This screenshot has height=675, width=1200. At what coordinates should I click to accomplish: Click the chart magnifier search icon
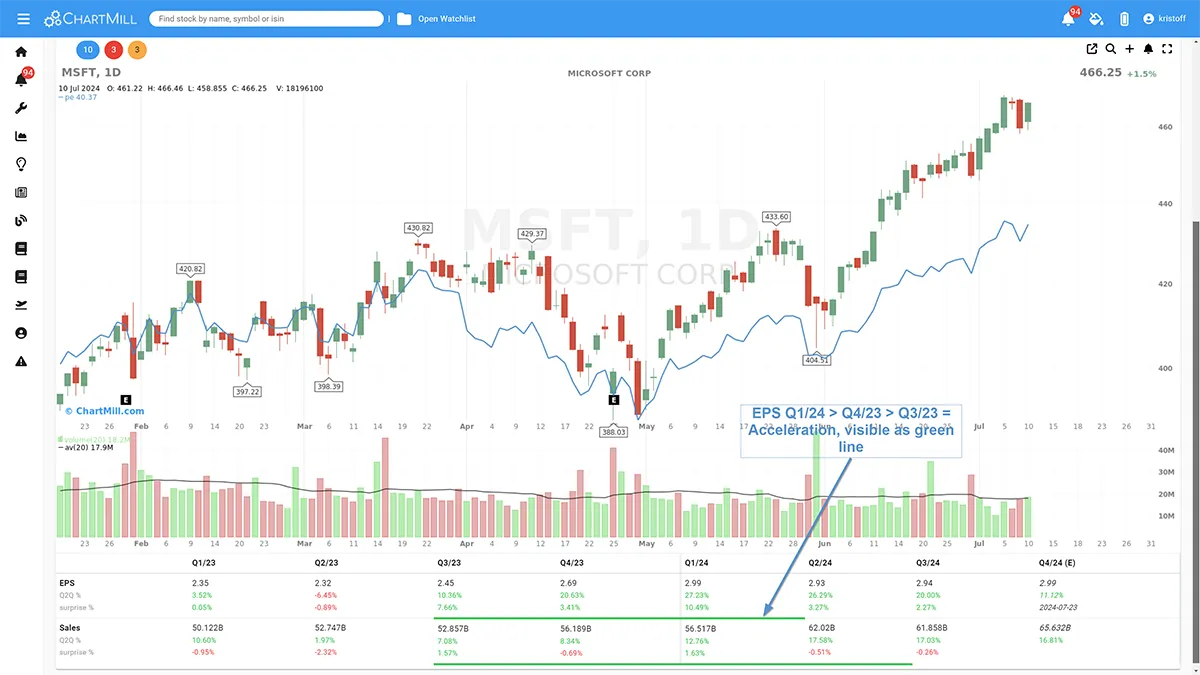(1111, 49)
